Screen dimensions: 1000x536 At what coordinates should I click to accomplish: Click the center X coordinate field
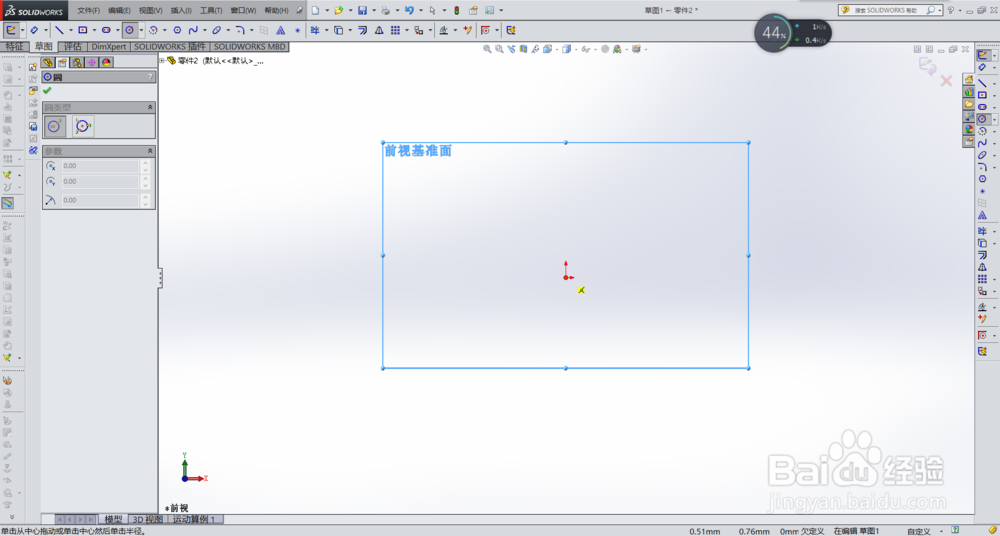(100, 166)
